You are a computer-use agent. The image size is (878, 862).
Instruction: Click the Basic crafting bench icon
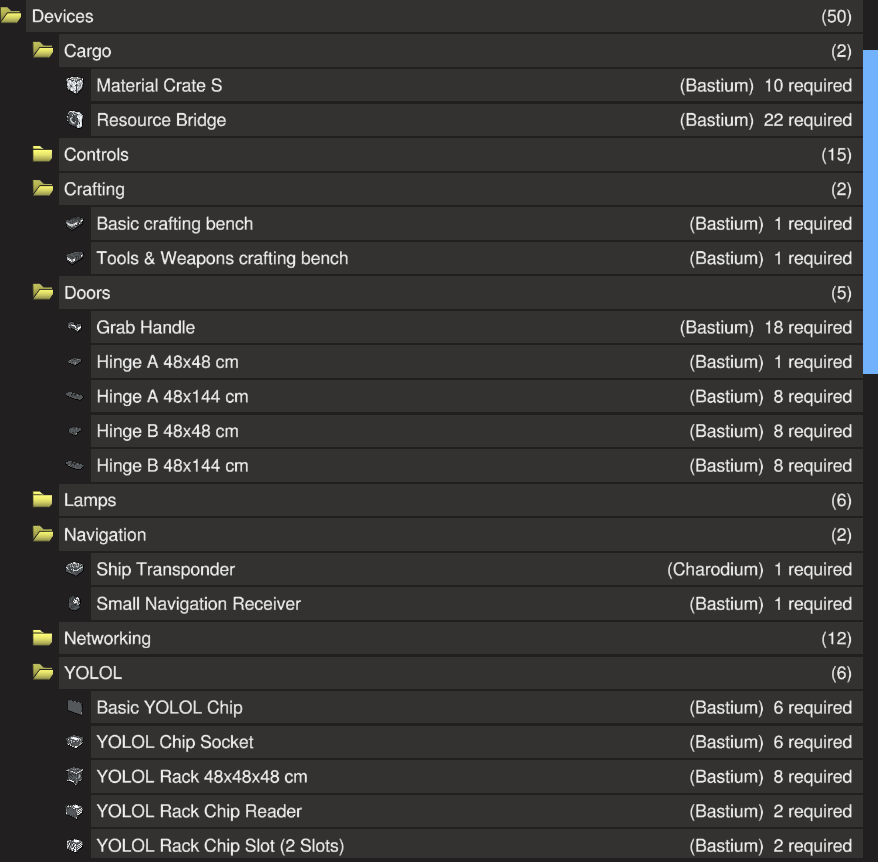[75, 224]
